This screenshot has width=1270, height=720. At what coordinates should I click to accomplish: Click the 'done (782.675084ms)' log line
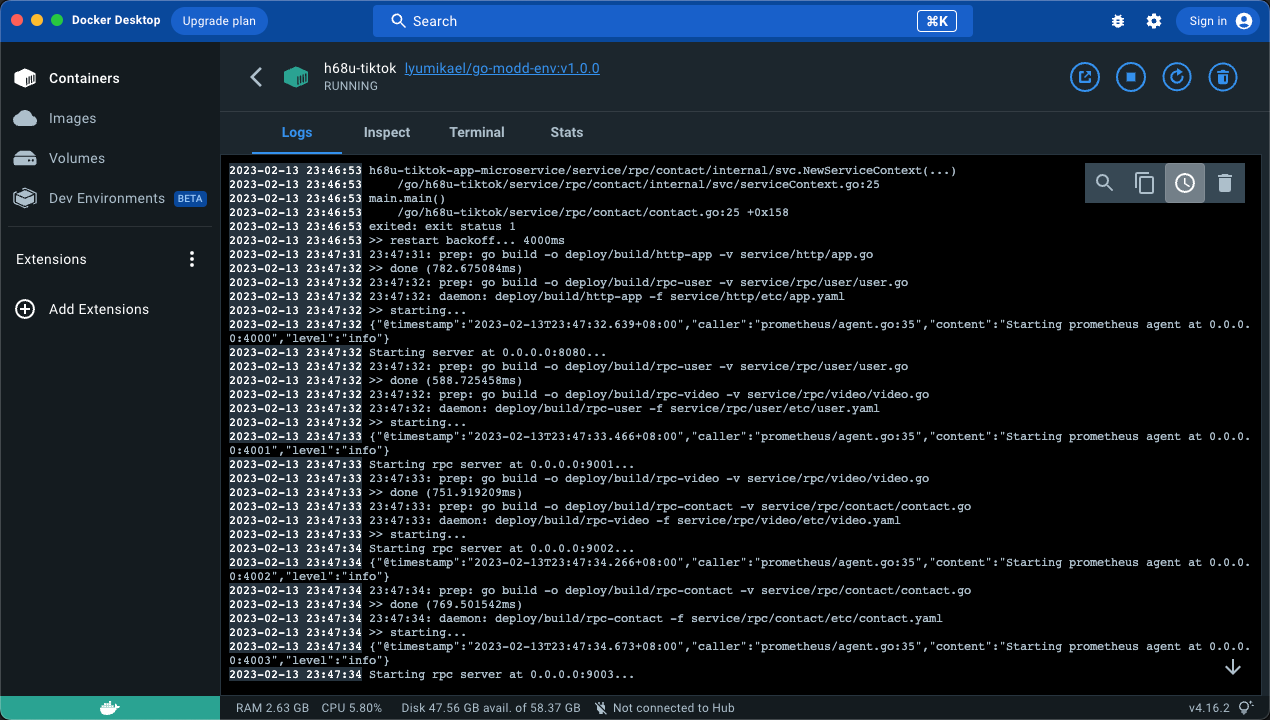[x=446, y=269]
